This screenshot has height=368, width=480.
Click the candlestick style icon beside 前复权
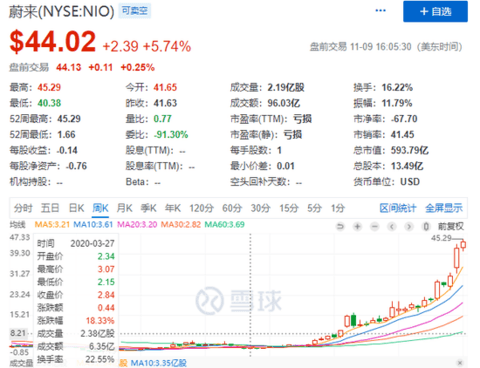coord(426,227)
